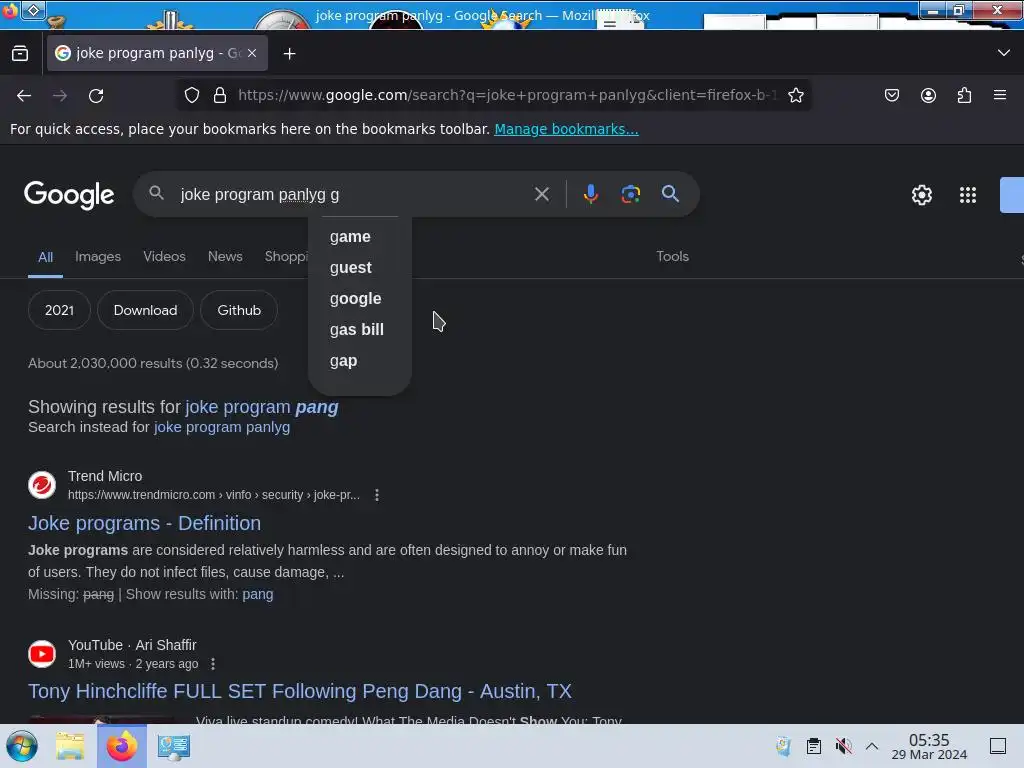Viewport: 1024px width, 768px height.
Task: Open tracking protection shield icon
Action: click(191, 95)
